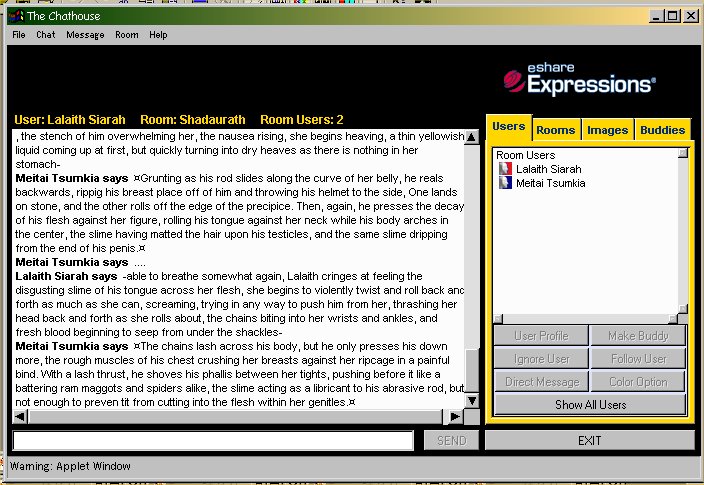Image resolution: width=704 pixels, height=485 pixels.
Task: Click the Color Option button
Action: 638,382
